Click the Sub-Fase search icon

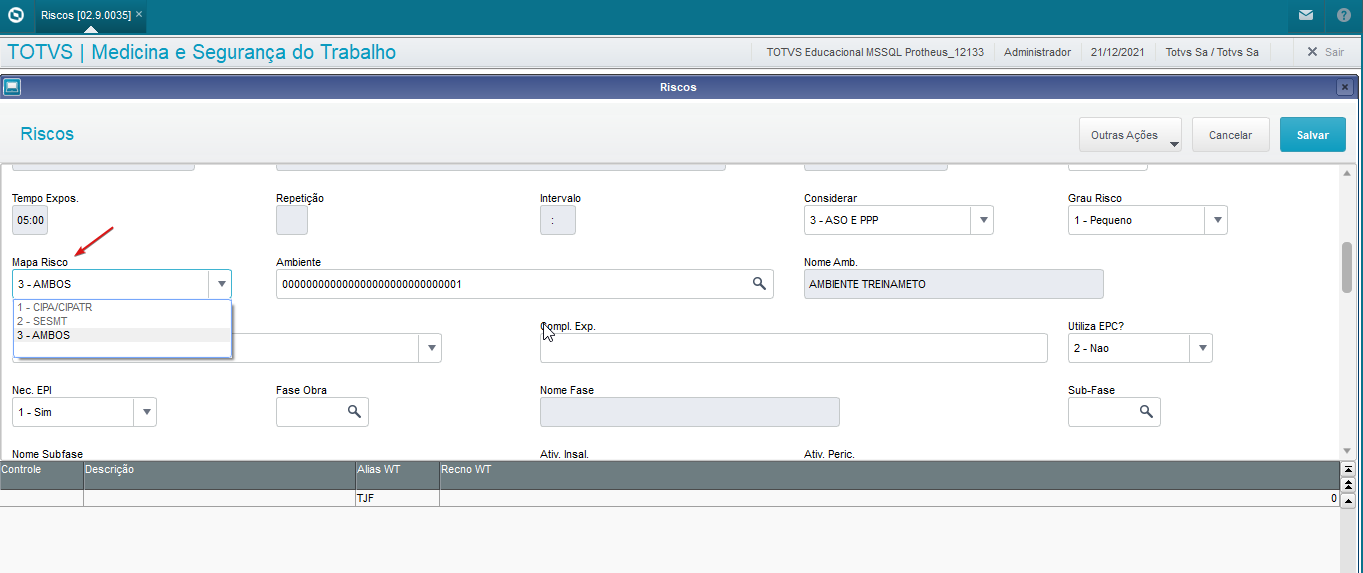click(1146, 412)
